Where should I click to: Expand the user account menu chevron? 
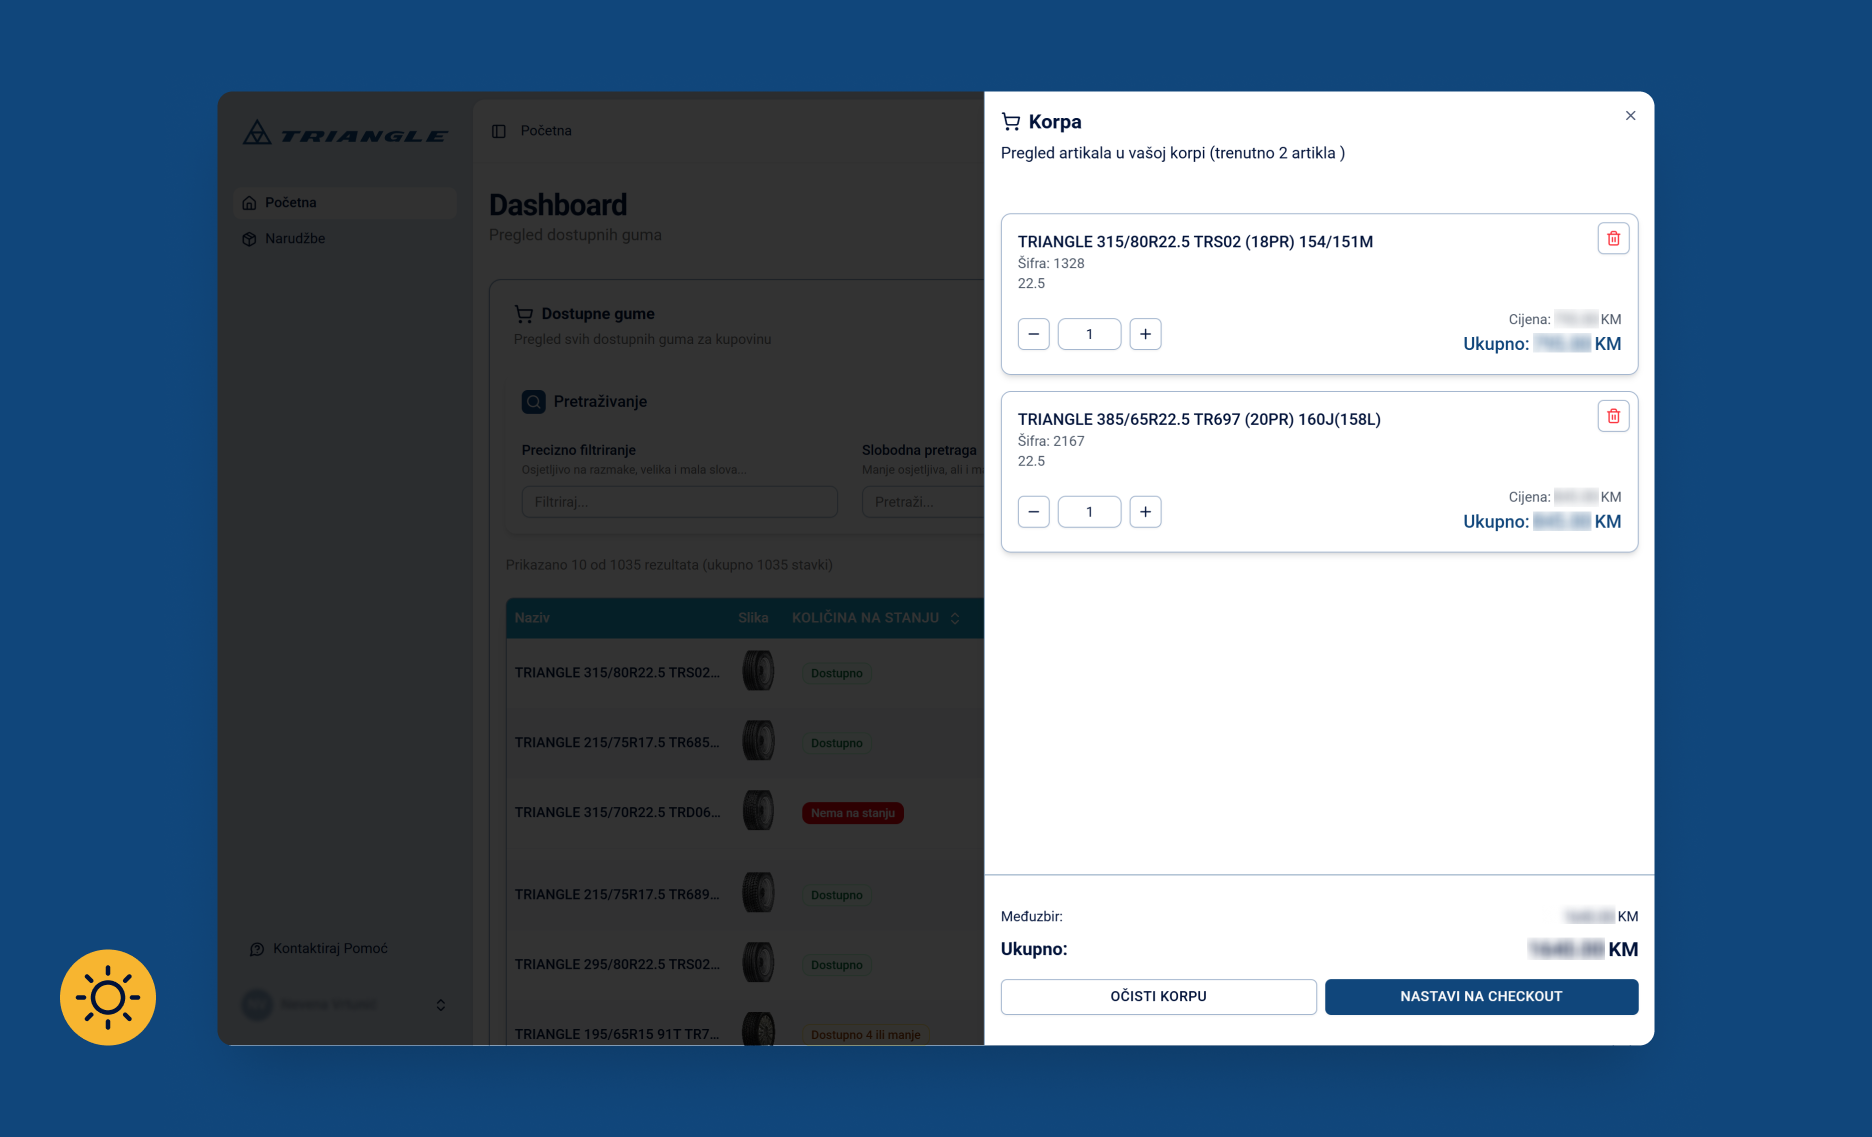coord(441,1005)
